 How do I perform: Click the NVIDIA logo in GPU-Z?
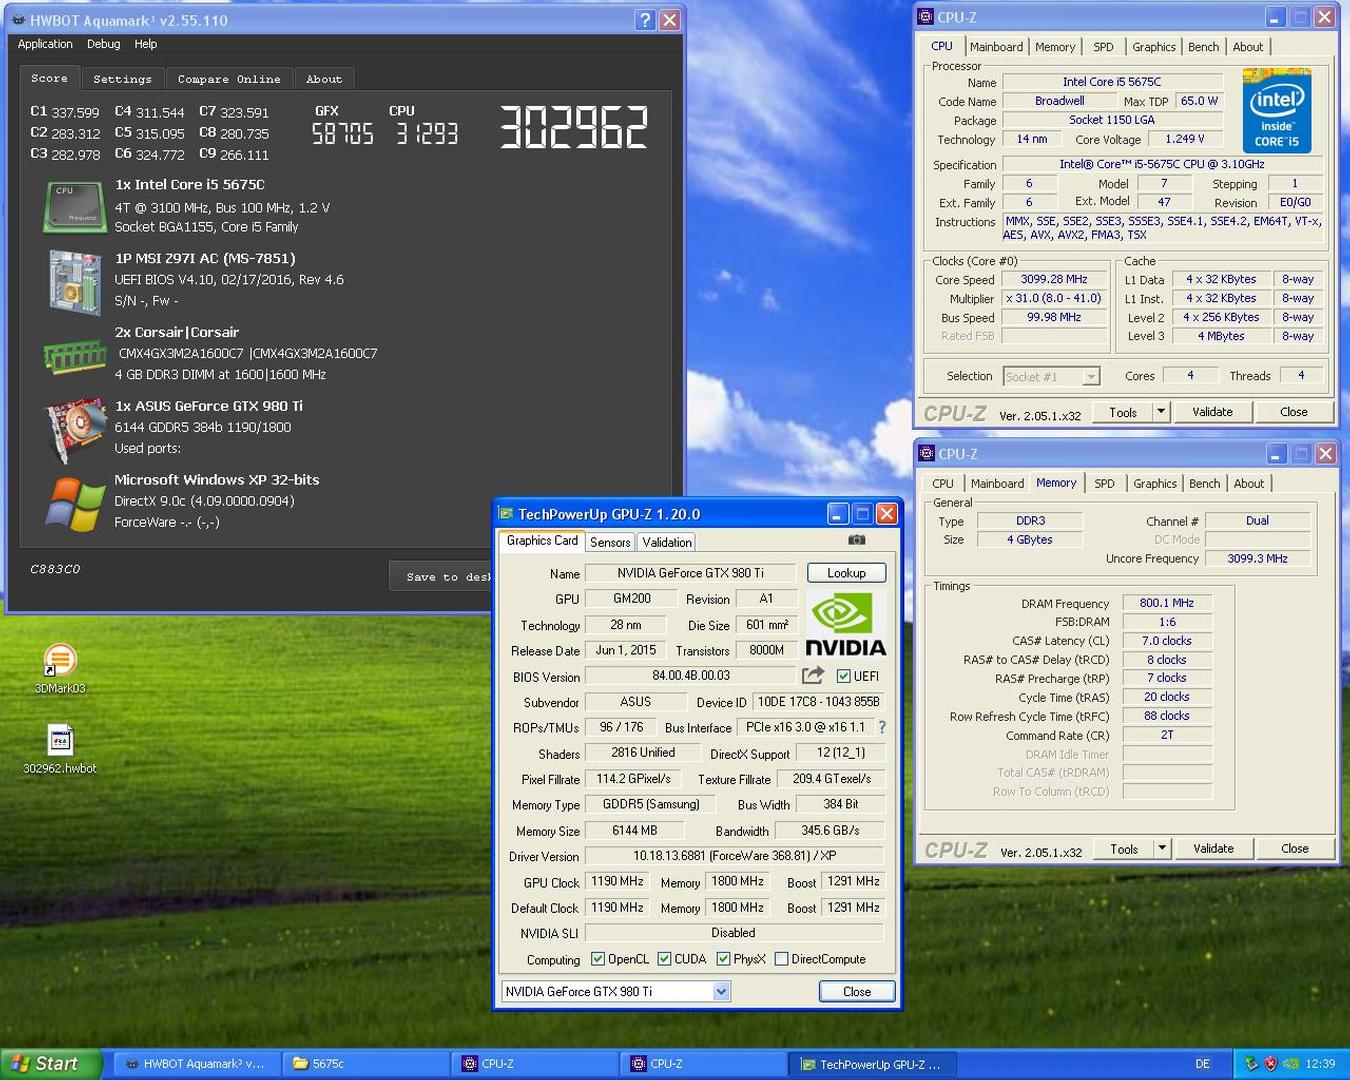click(846, 625)
